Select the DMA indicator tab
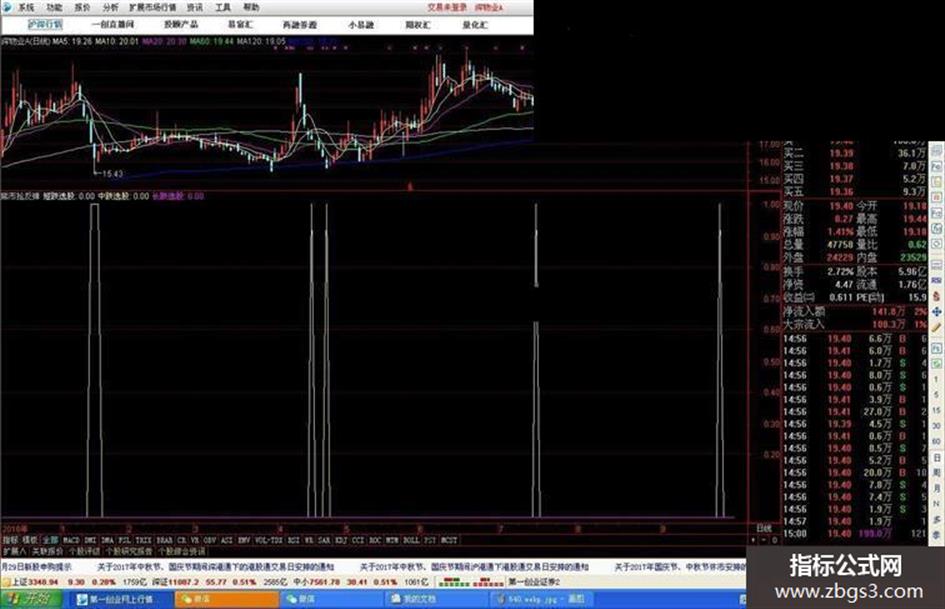 (107, 540)
